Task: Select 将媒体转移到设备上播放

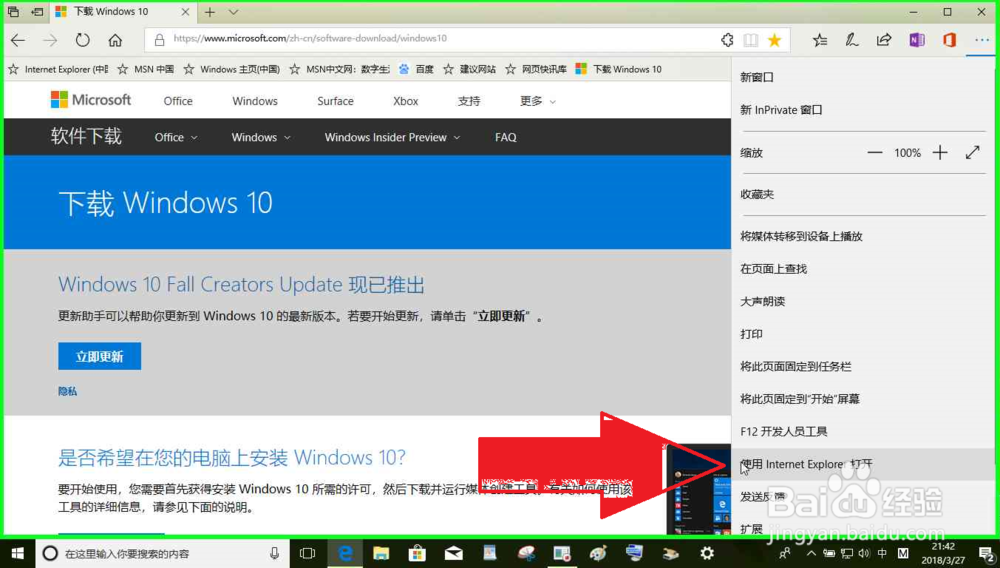Action: [863, 236]
